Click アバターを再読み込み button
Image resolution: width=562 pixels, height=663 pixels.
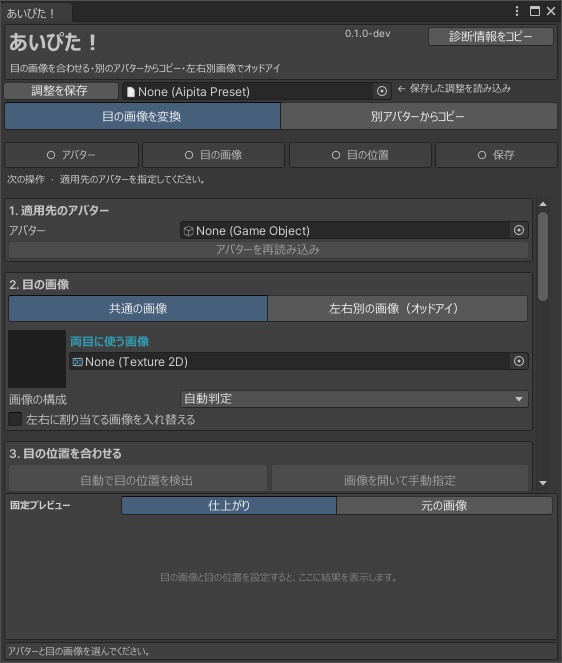[268, 250]
